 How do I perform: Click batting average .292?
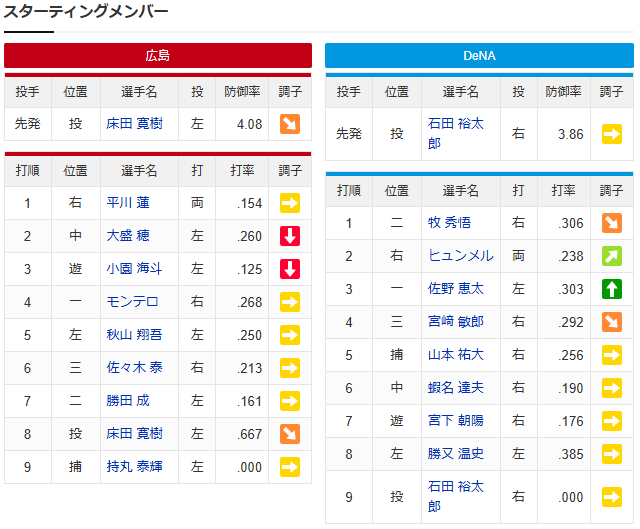pyautogui.click(x=571, y=322)
